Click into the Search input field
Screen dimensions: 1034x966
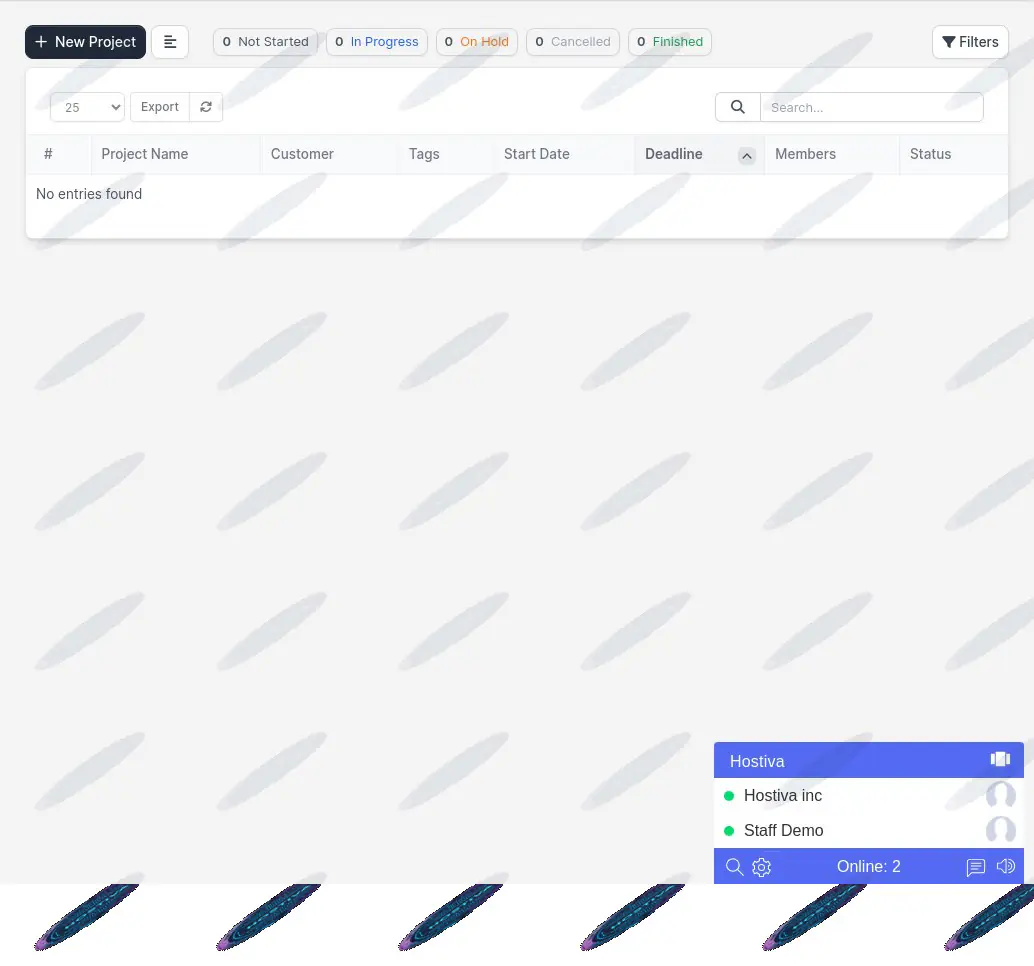(871, 107)
